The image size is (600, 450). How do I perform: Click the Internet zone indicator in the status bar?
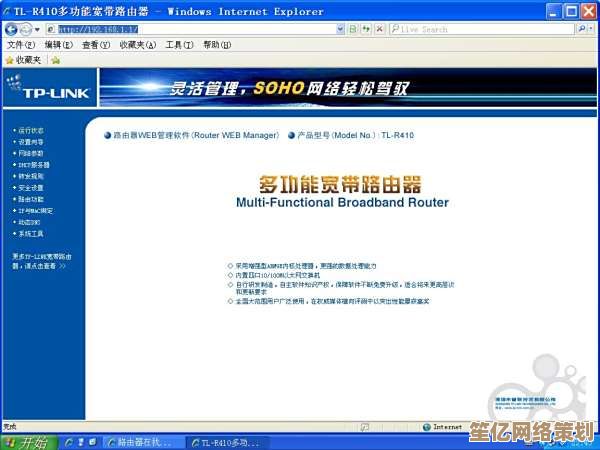click(x=443, y=427)
